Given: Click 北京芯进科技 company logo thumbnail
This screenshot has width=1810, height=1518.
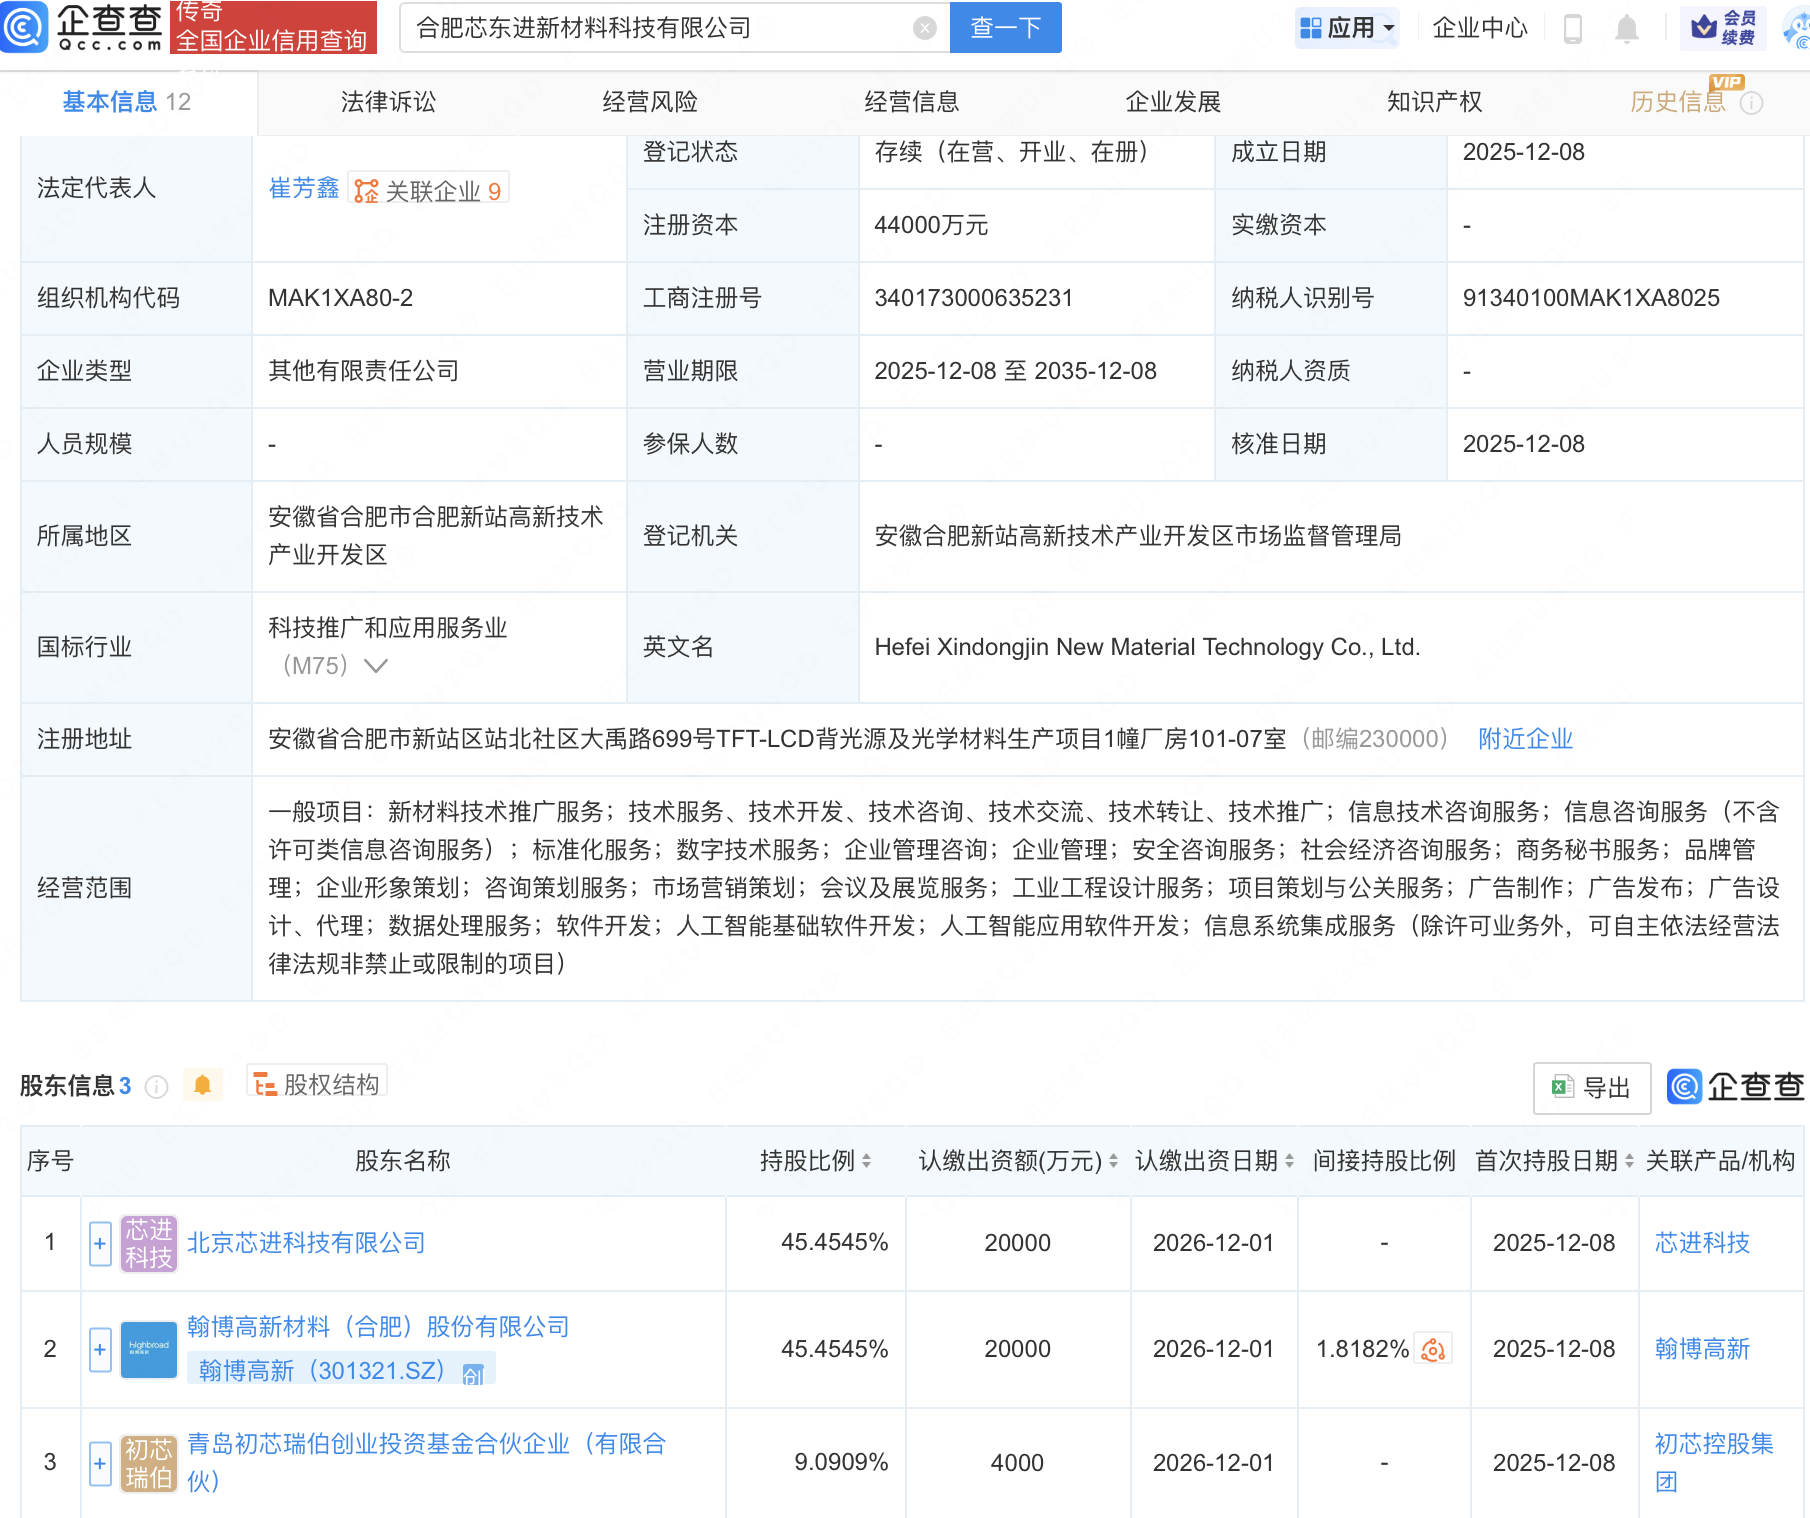Looking at the screenshot, I should click(x=148, y=1243).
